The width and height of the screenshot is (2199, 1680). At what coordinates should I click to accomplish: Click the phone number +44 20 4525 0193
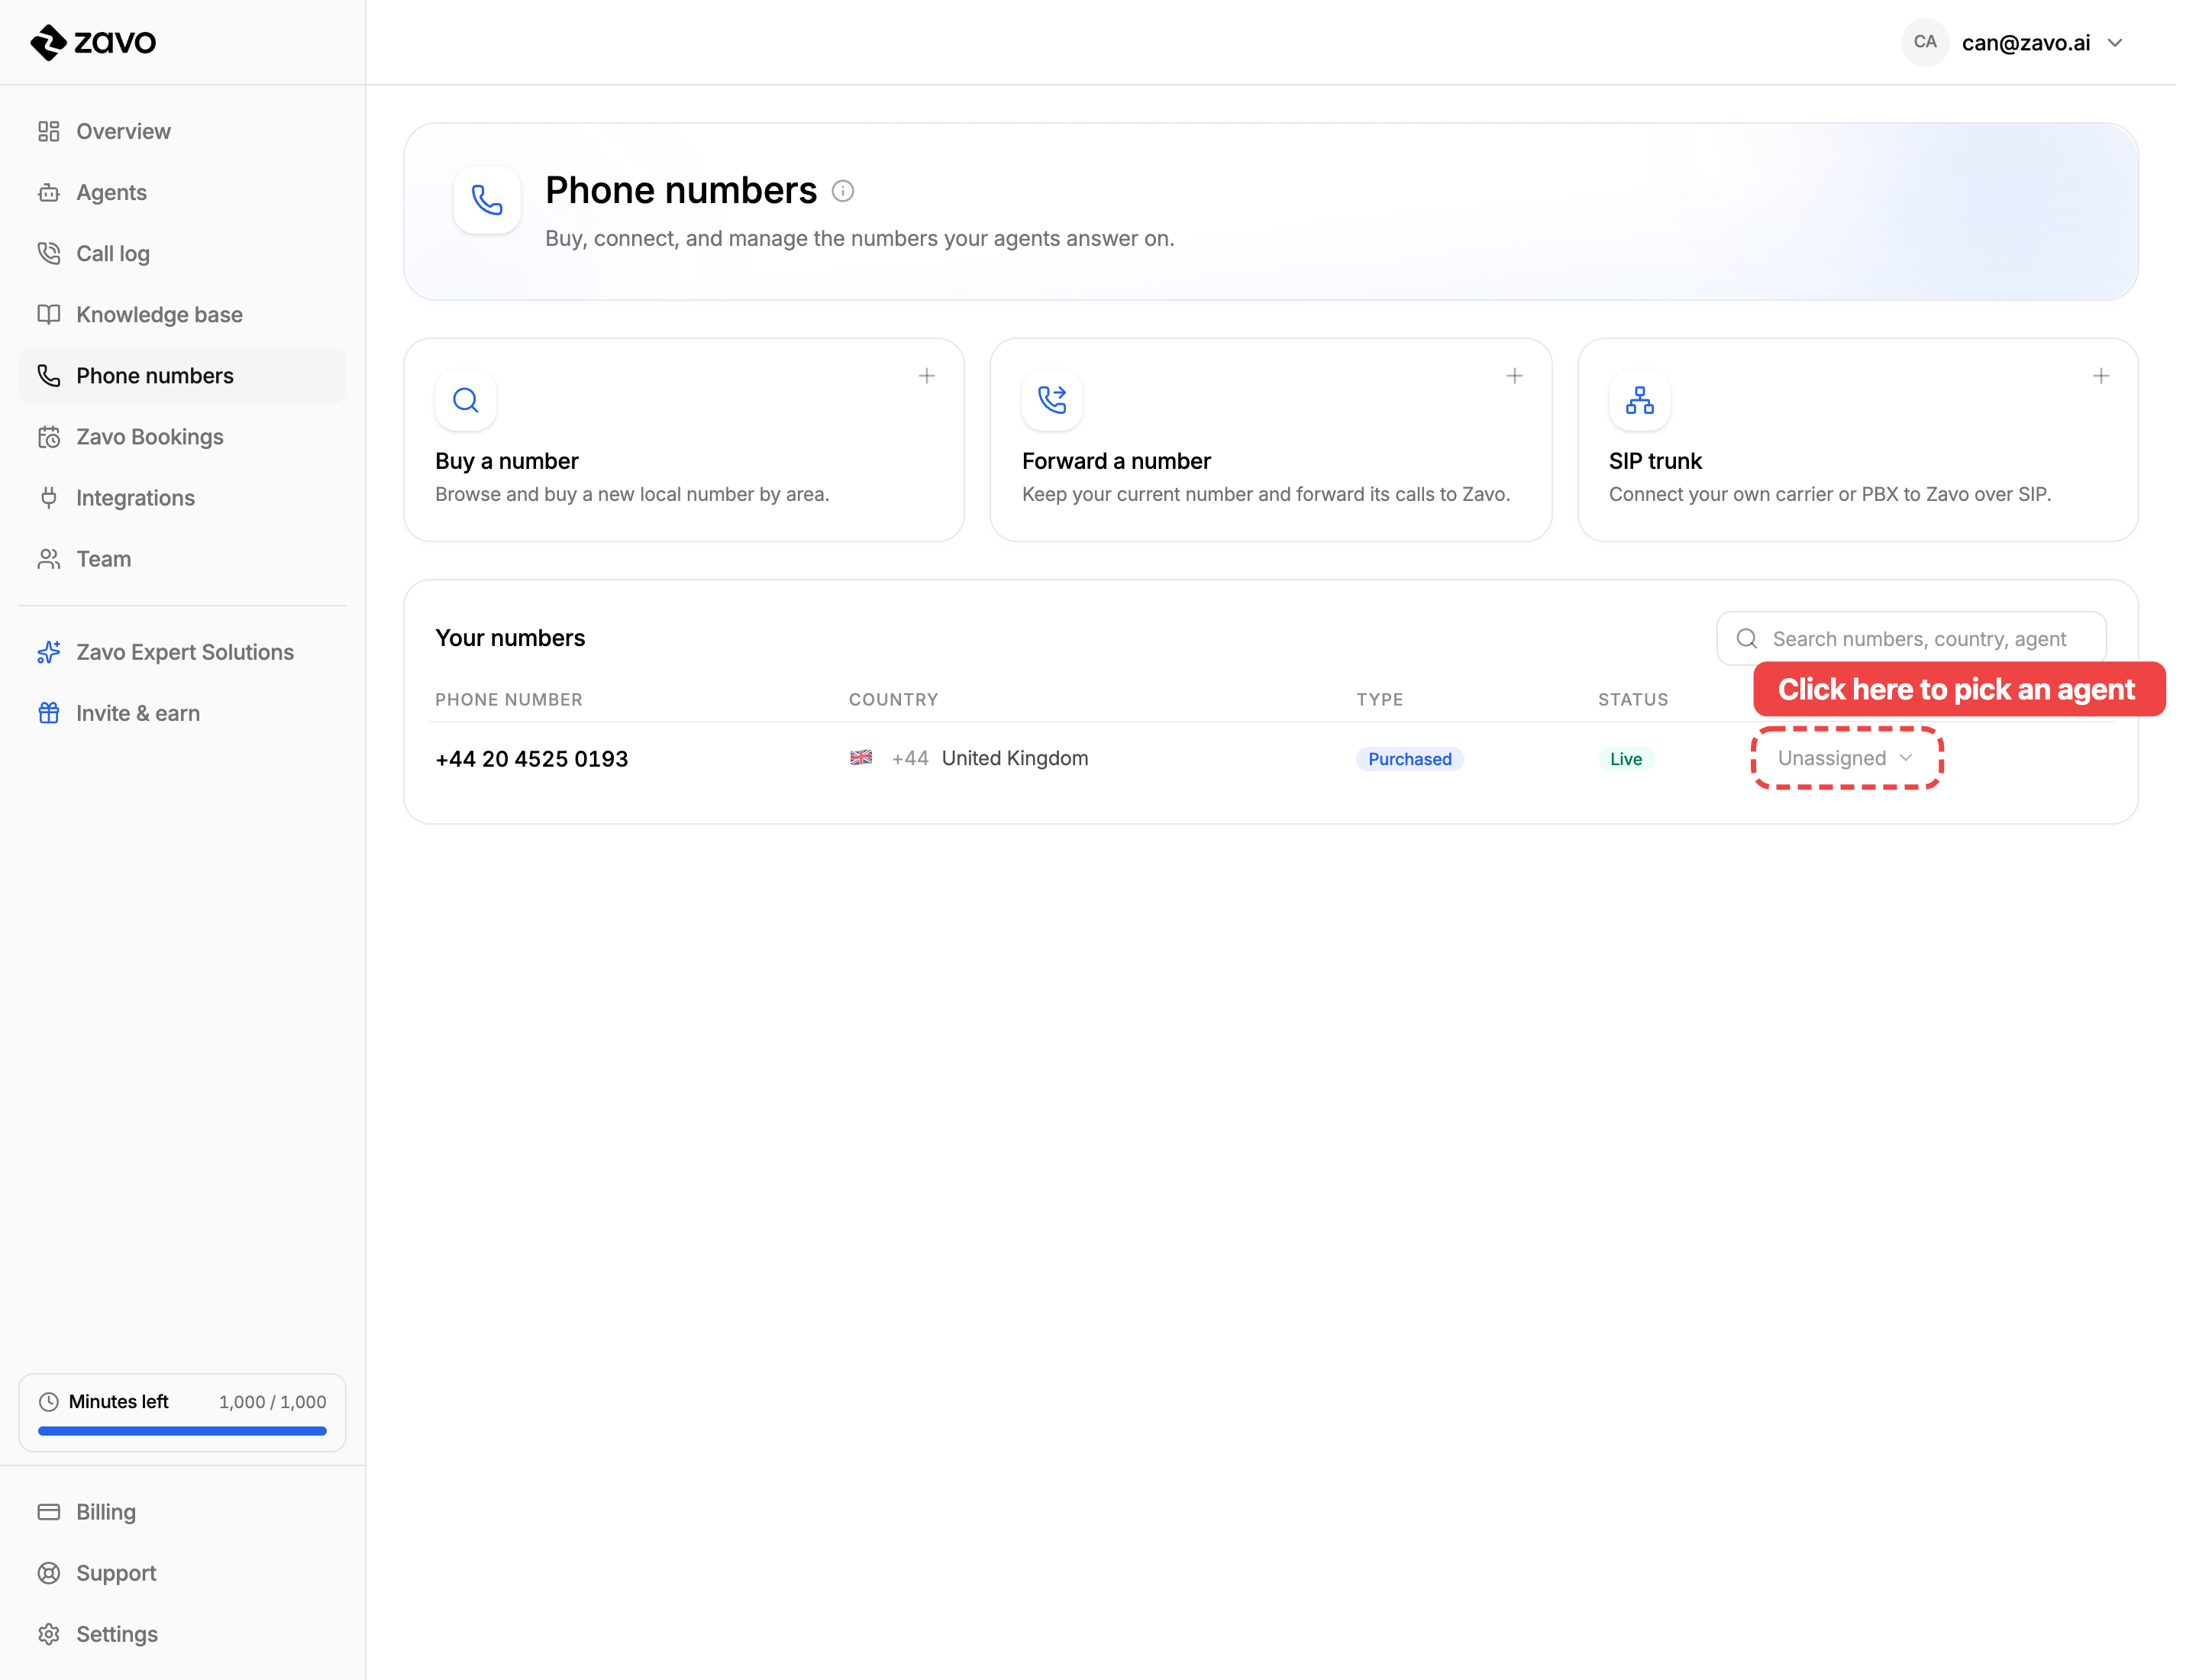[532, 759]
